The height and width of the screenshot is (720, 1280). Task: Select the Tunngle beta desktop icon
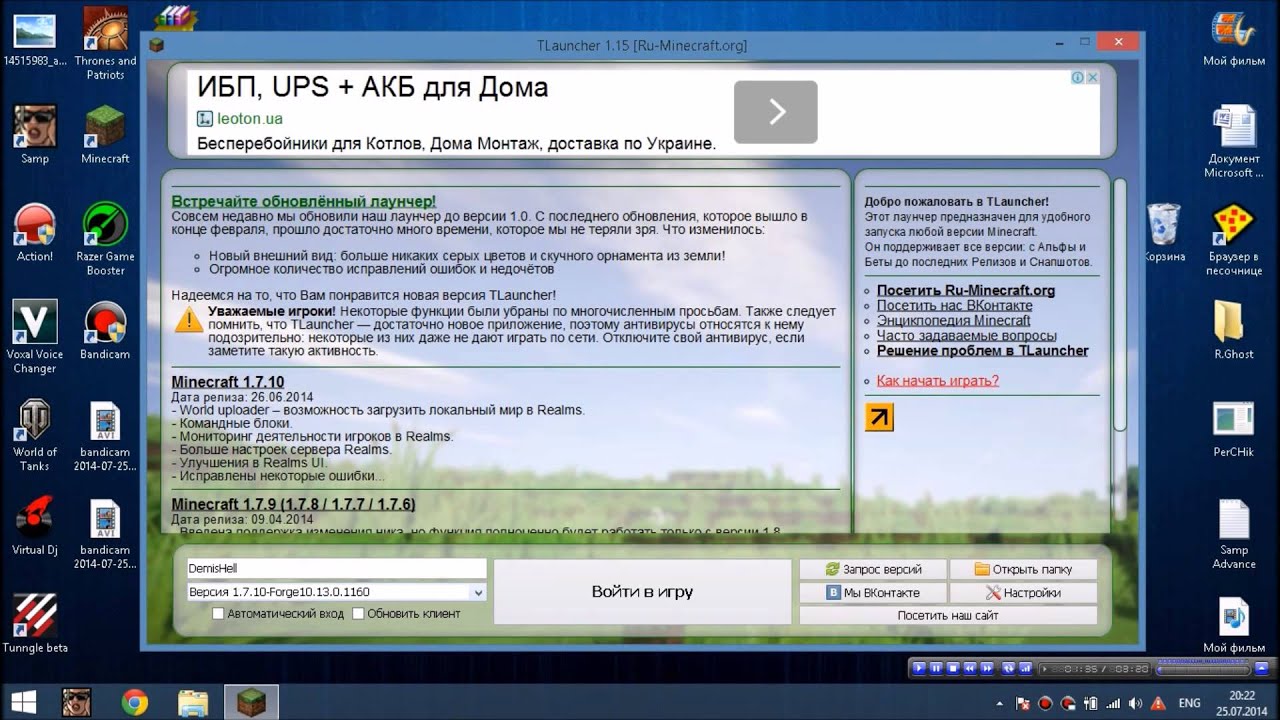(34, 624)
